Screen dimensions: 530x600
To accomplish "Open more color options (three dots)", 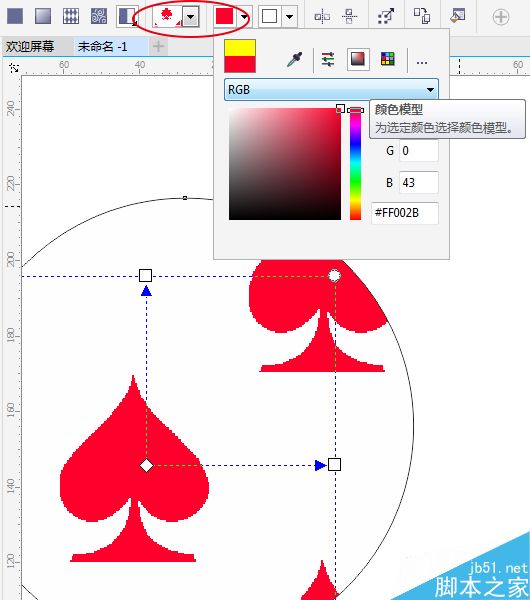I will [422, 62].
